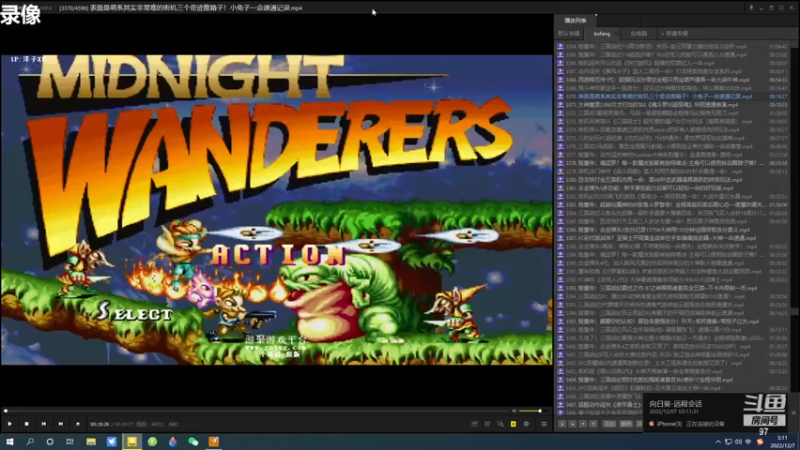Screen dimensions: 800x450
Task: Click the 删除 button below playlist
Action: [626, 424]
